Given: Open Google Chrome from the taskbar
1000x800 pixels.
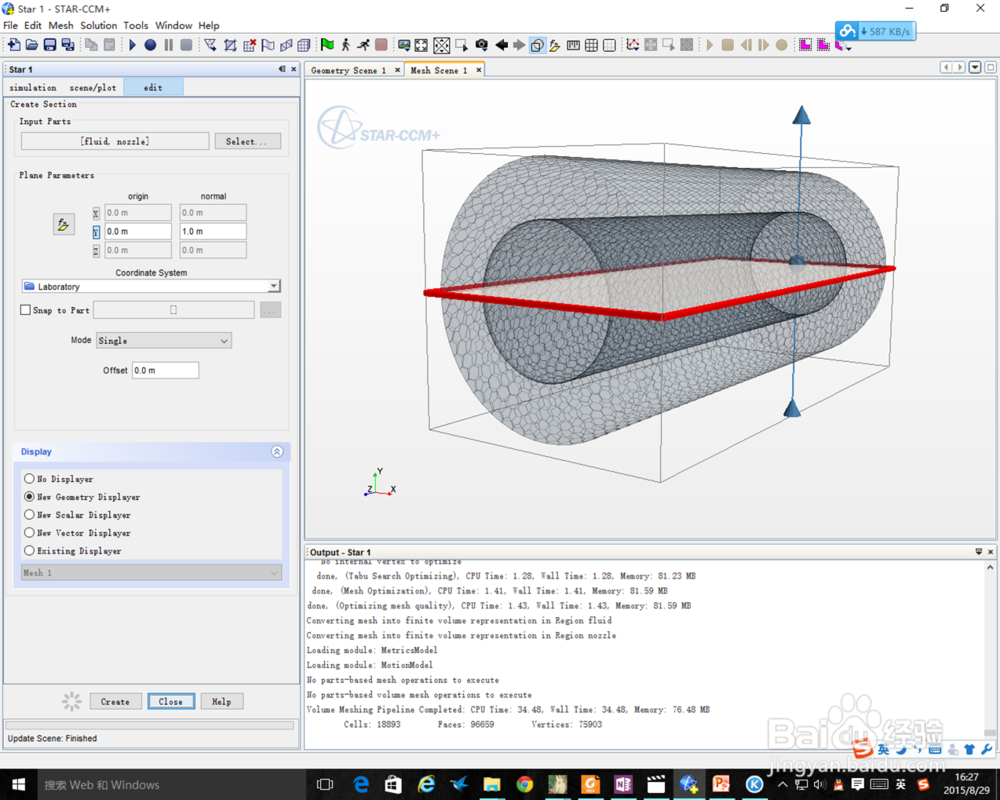Looking at the screenshot, I should tap(524, 785).
